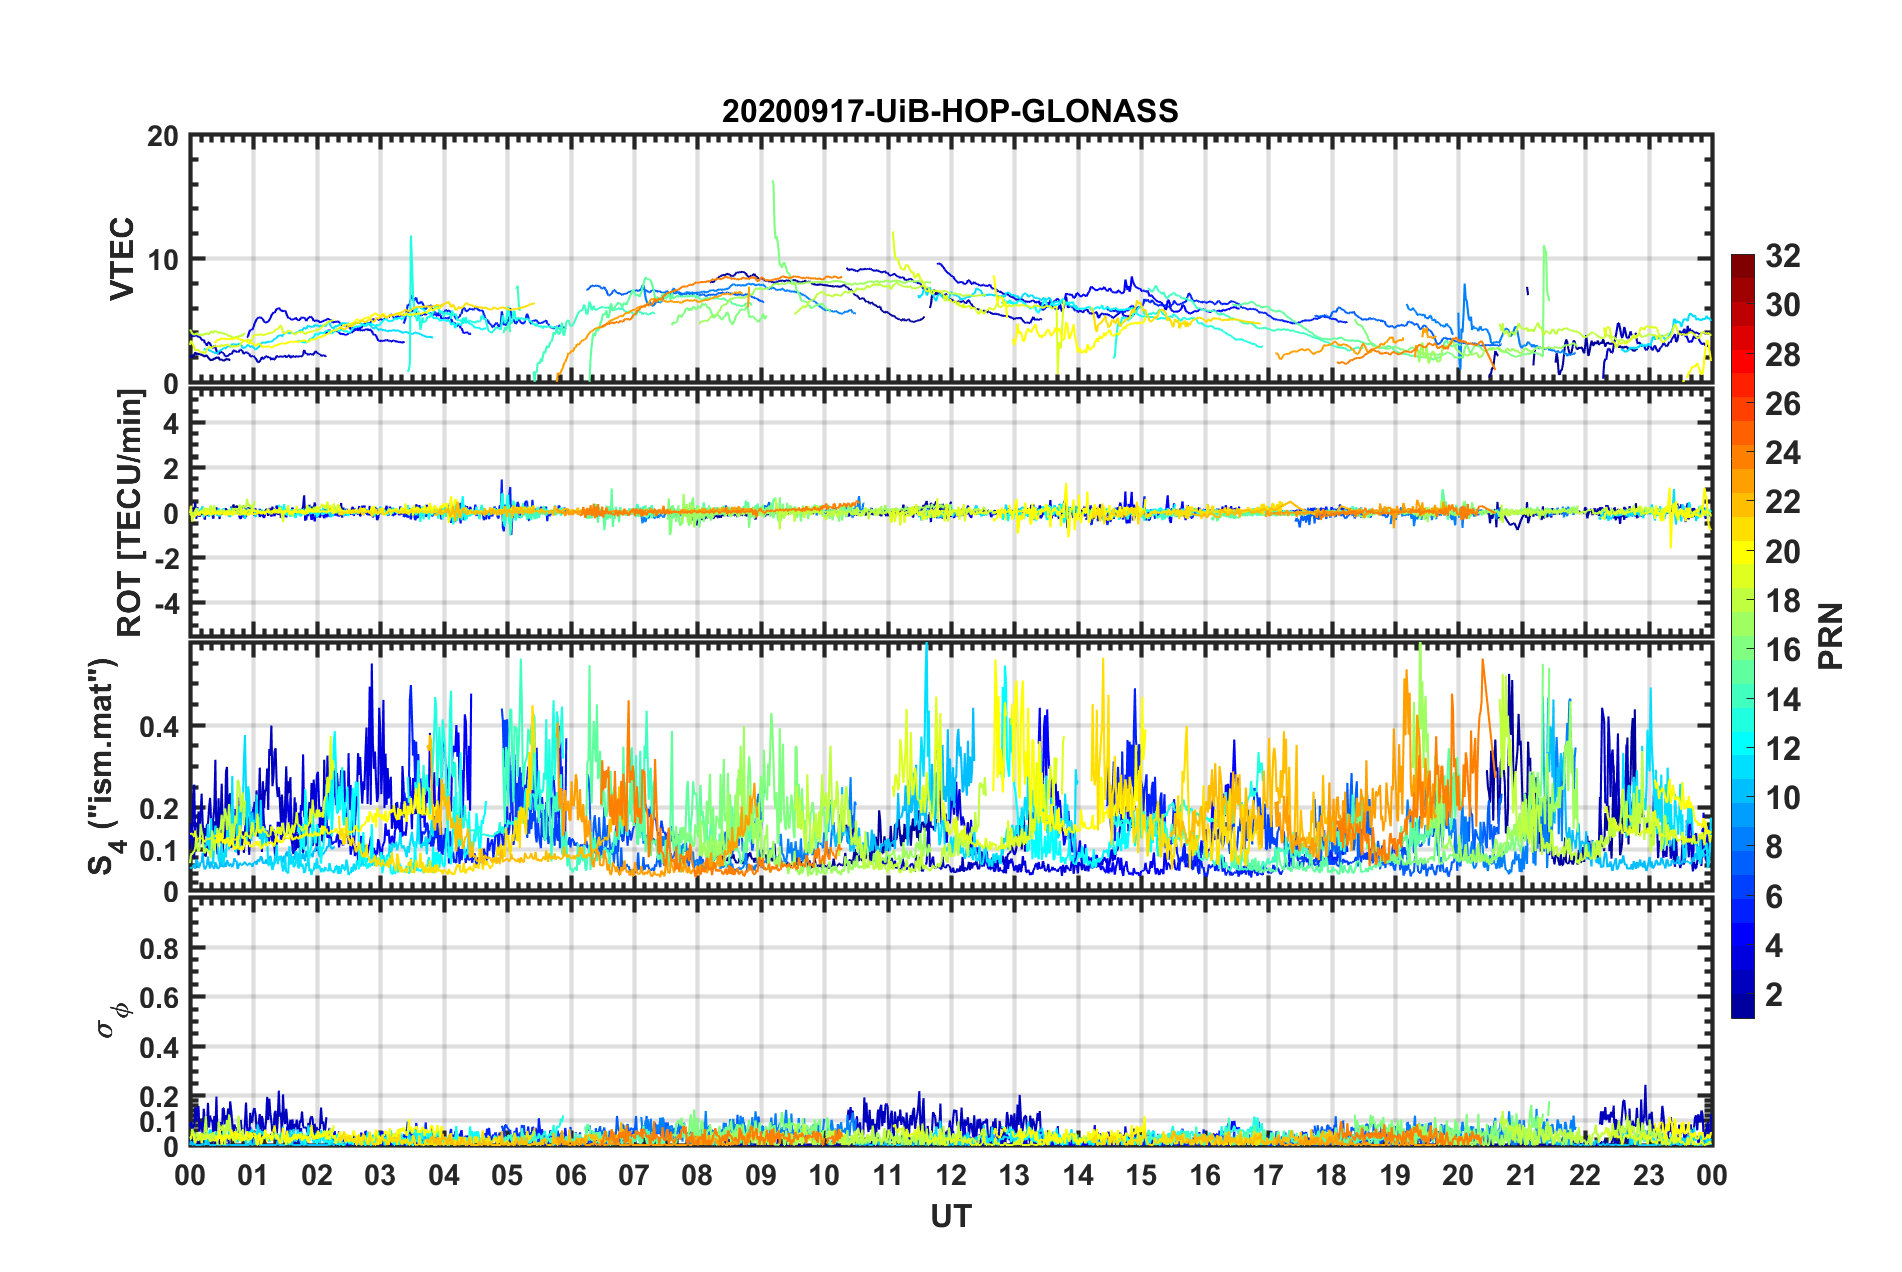Click the UT axis hour label 21
The image size is (1902, 1272).
tap(1522, 1175)
